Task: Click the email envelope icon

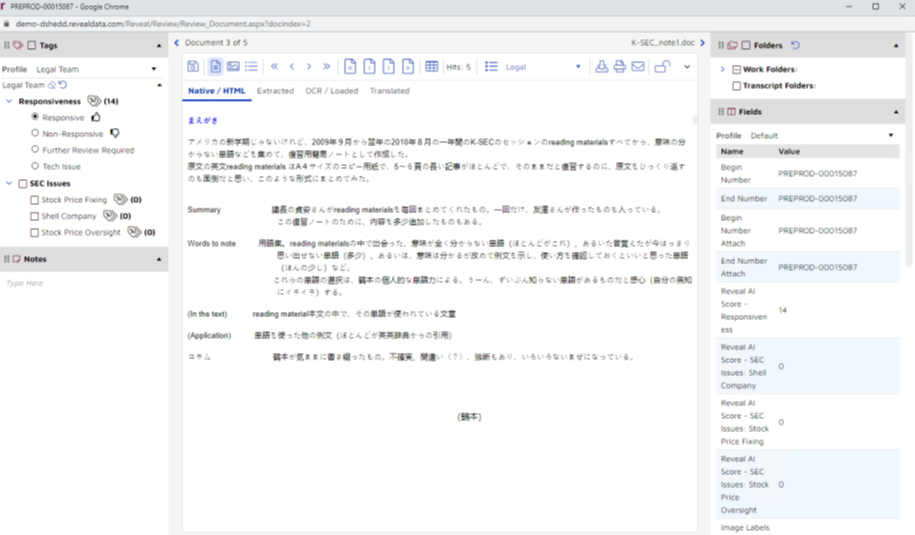Action: 637,67
